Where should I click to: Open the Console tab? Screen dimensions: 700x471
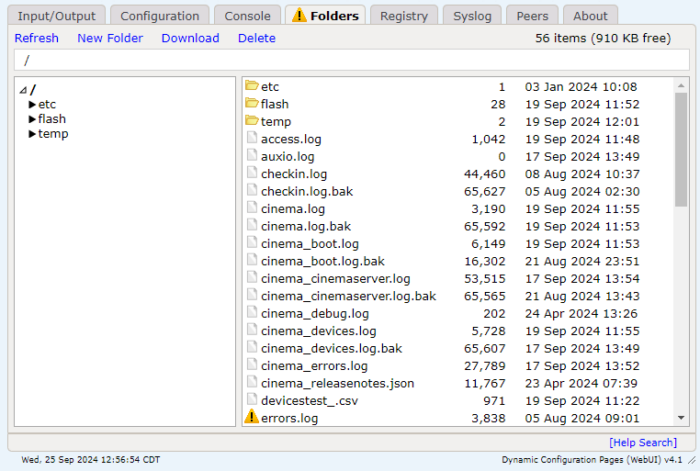[247, 16]
